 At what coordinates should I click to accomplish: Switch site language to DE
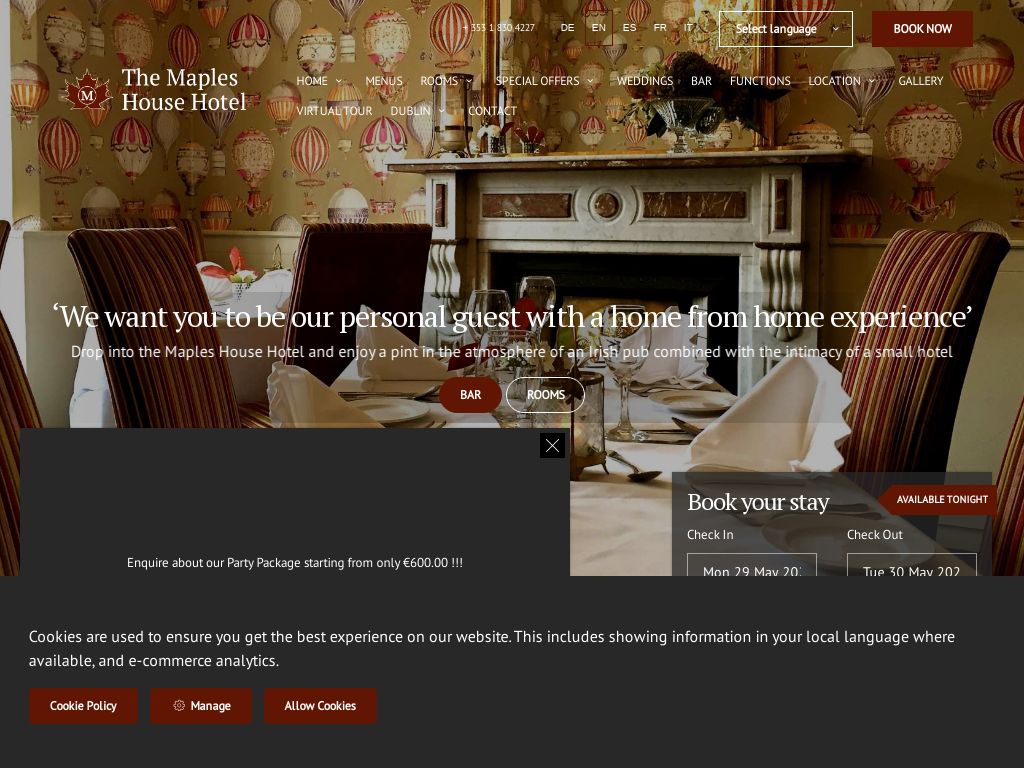pos(568,27)
